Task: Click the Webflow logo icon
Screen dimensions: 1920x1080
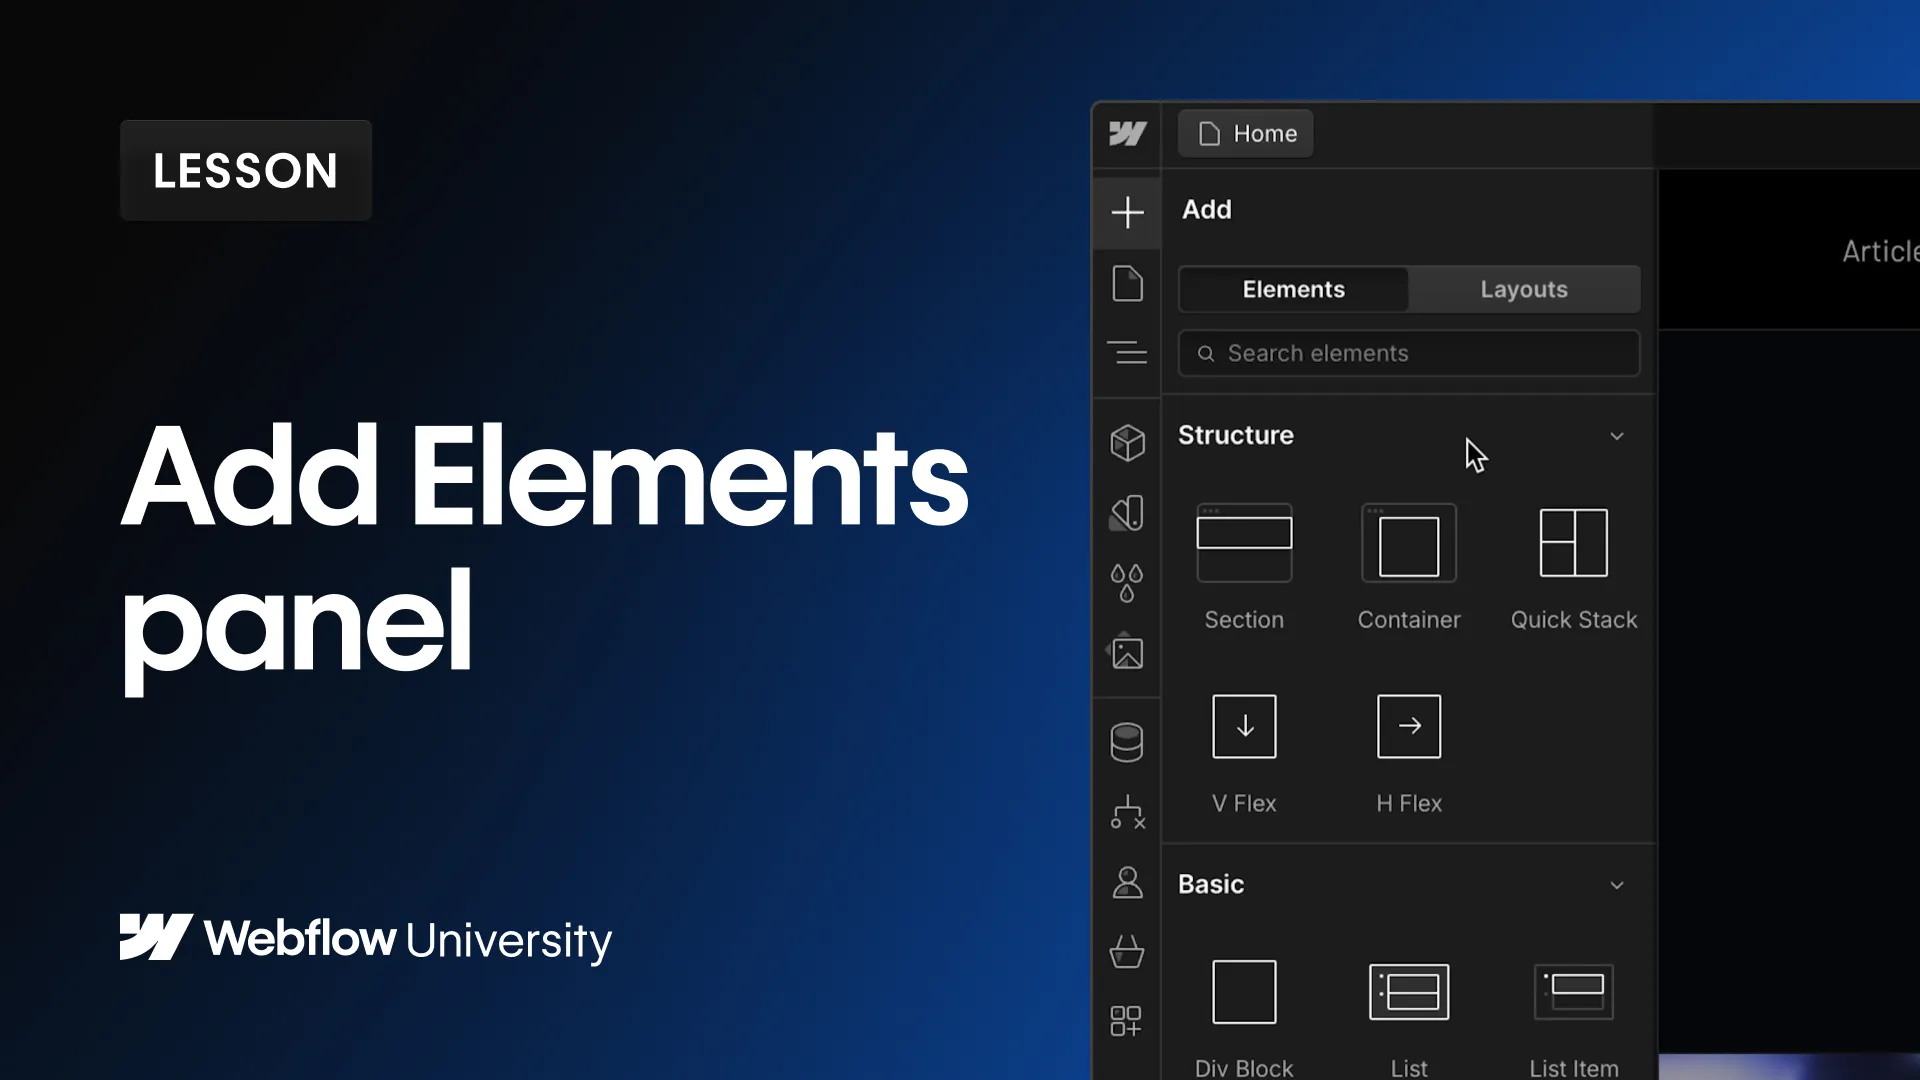Action: coord(1127,133)
